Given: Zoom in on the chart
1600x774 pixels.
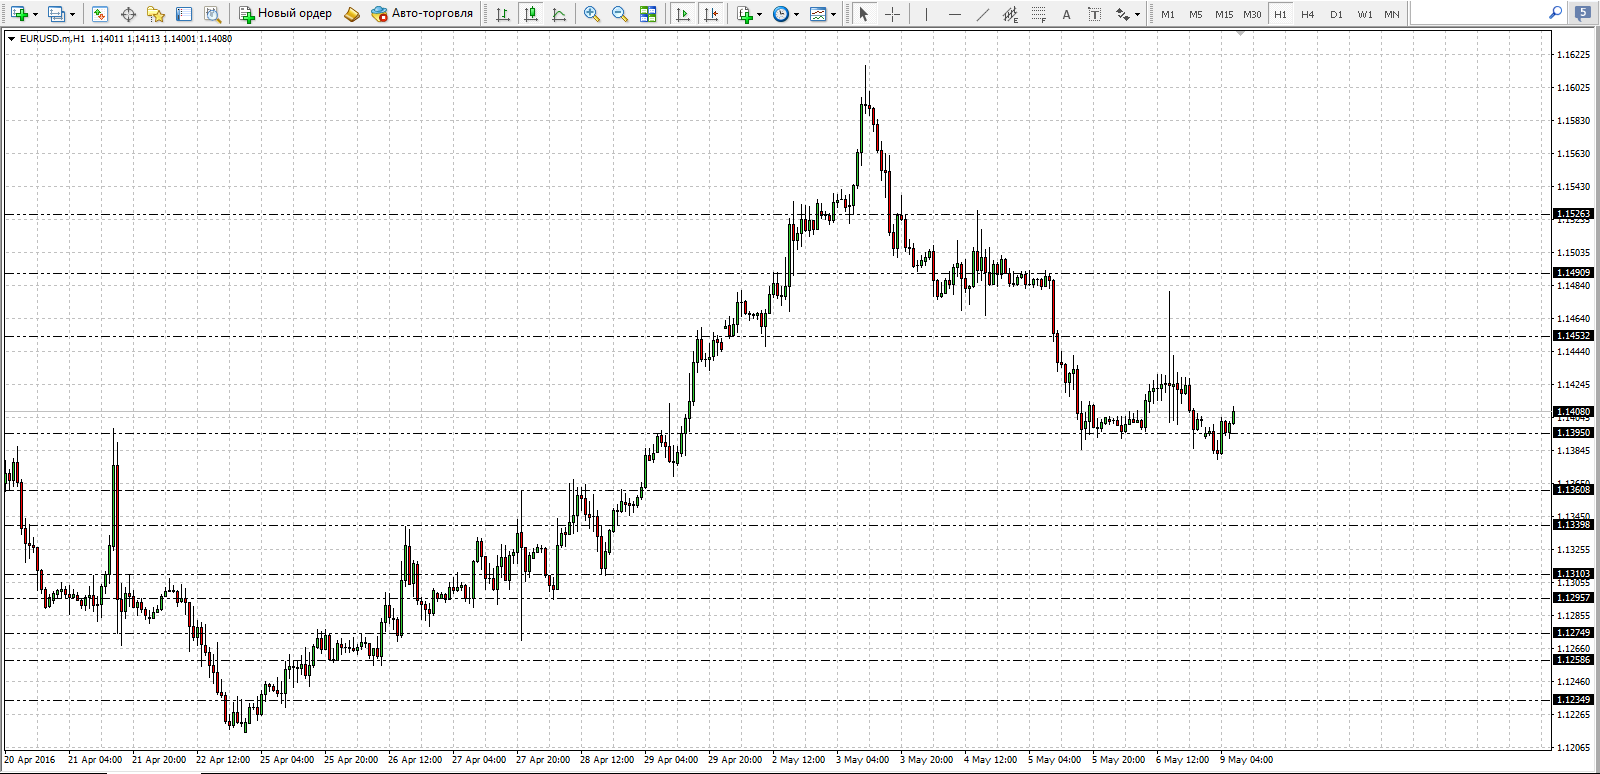Looking at the screenshot, I should (x=592, y=14).
